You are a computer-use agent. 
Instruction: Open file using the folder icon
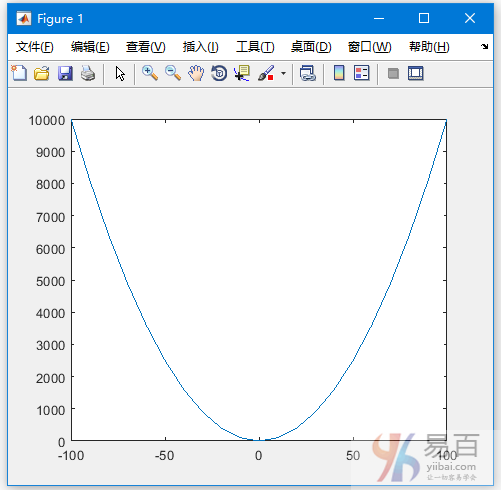pyautogui.click(x=42, y=73)
